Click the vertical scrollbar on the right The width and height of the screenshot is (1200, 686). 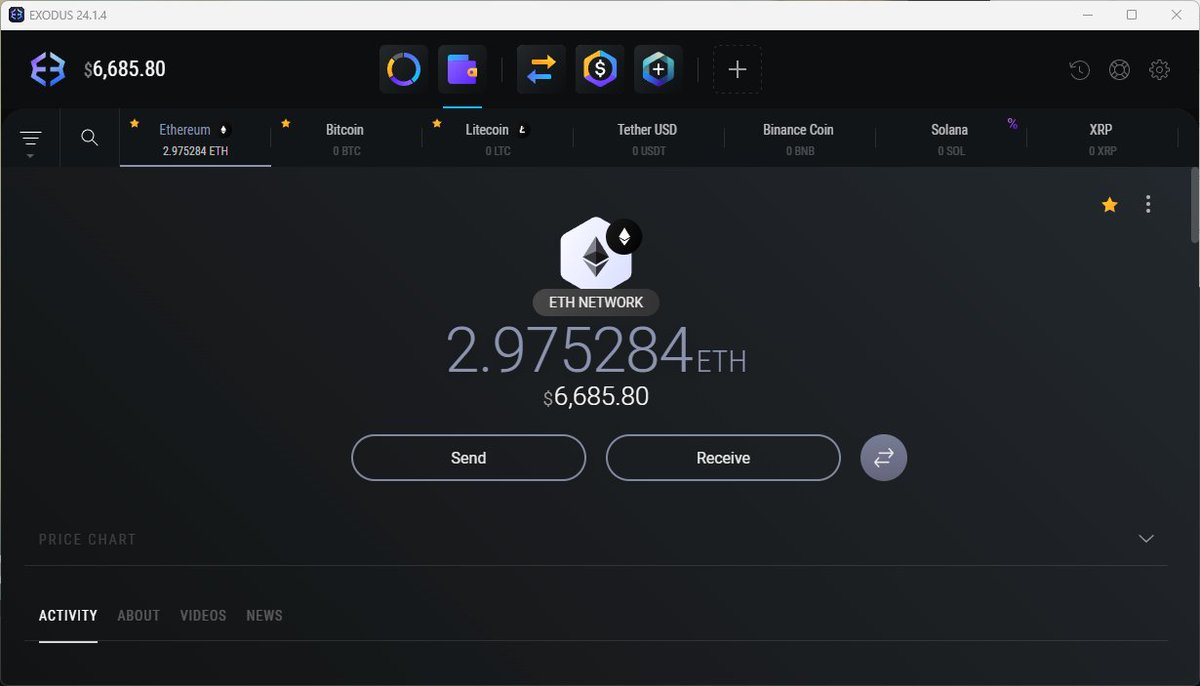click(x=1194, y=205)
